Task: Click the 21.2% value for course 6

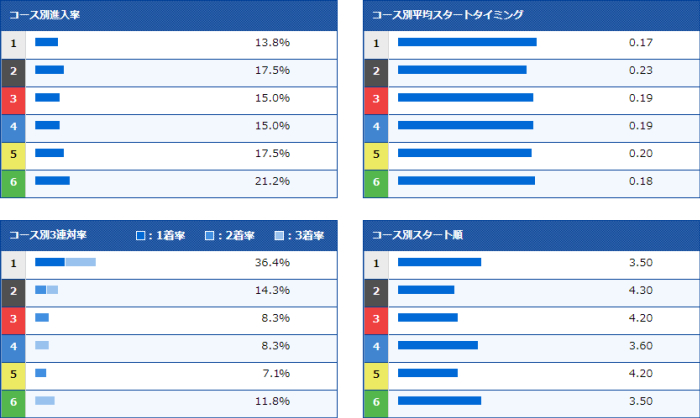Action: tap(272, 181)
